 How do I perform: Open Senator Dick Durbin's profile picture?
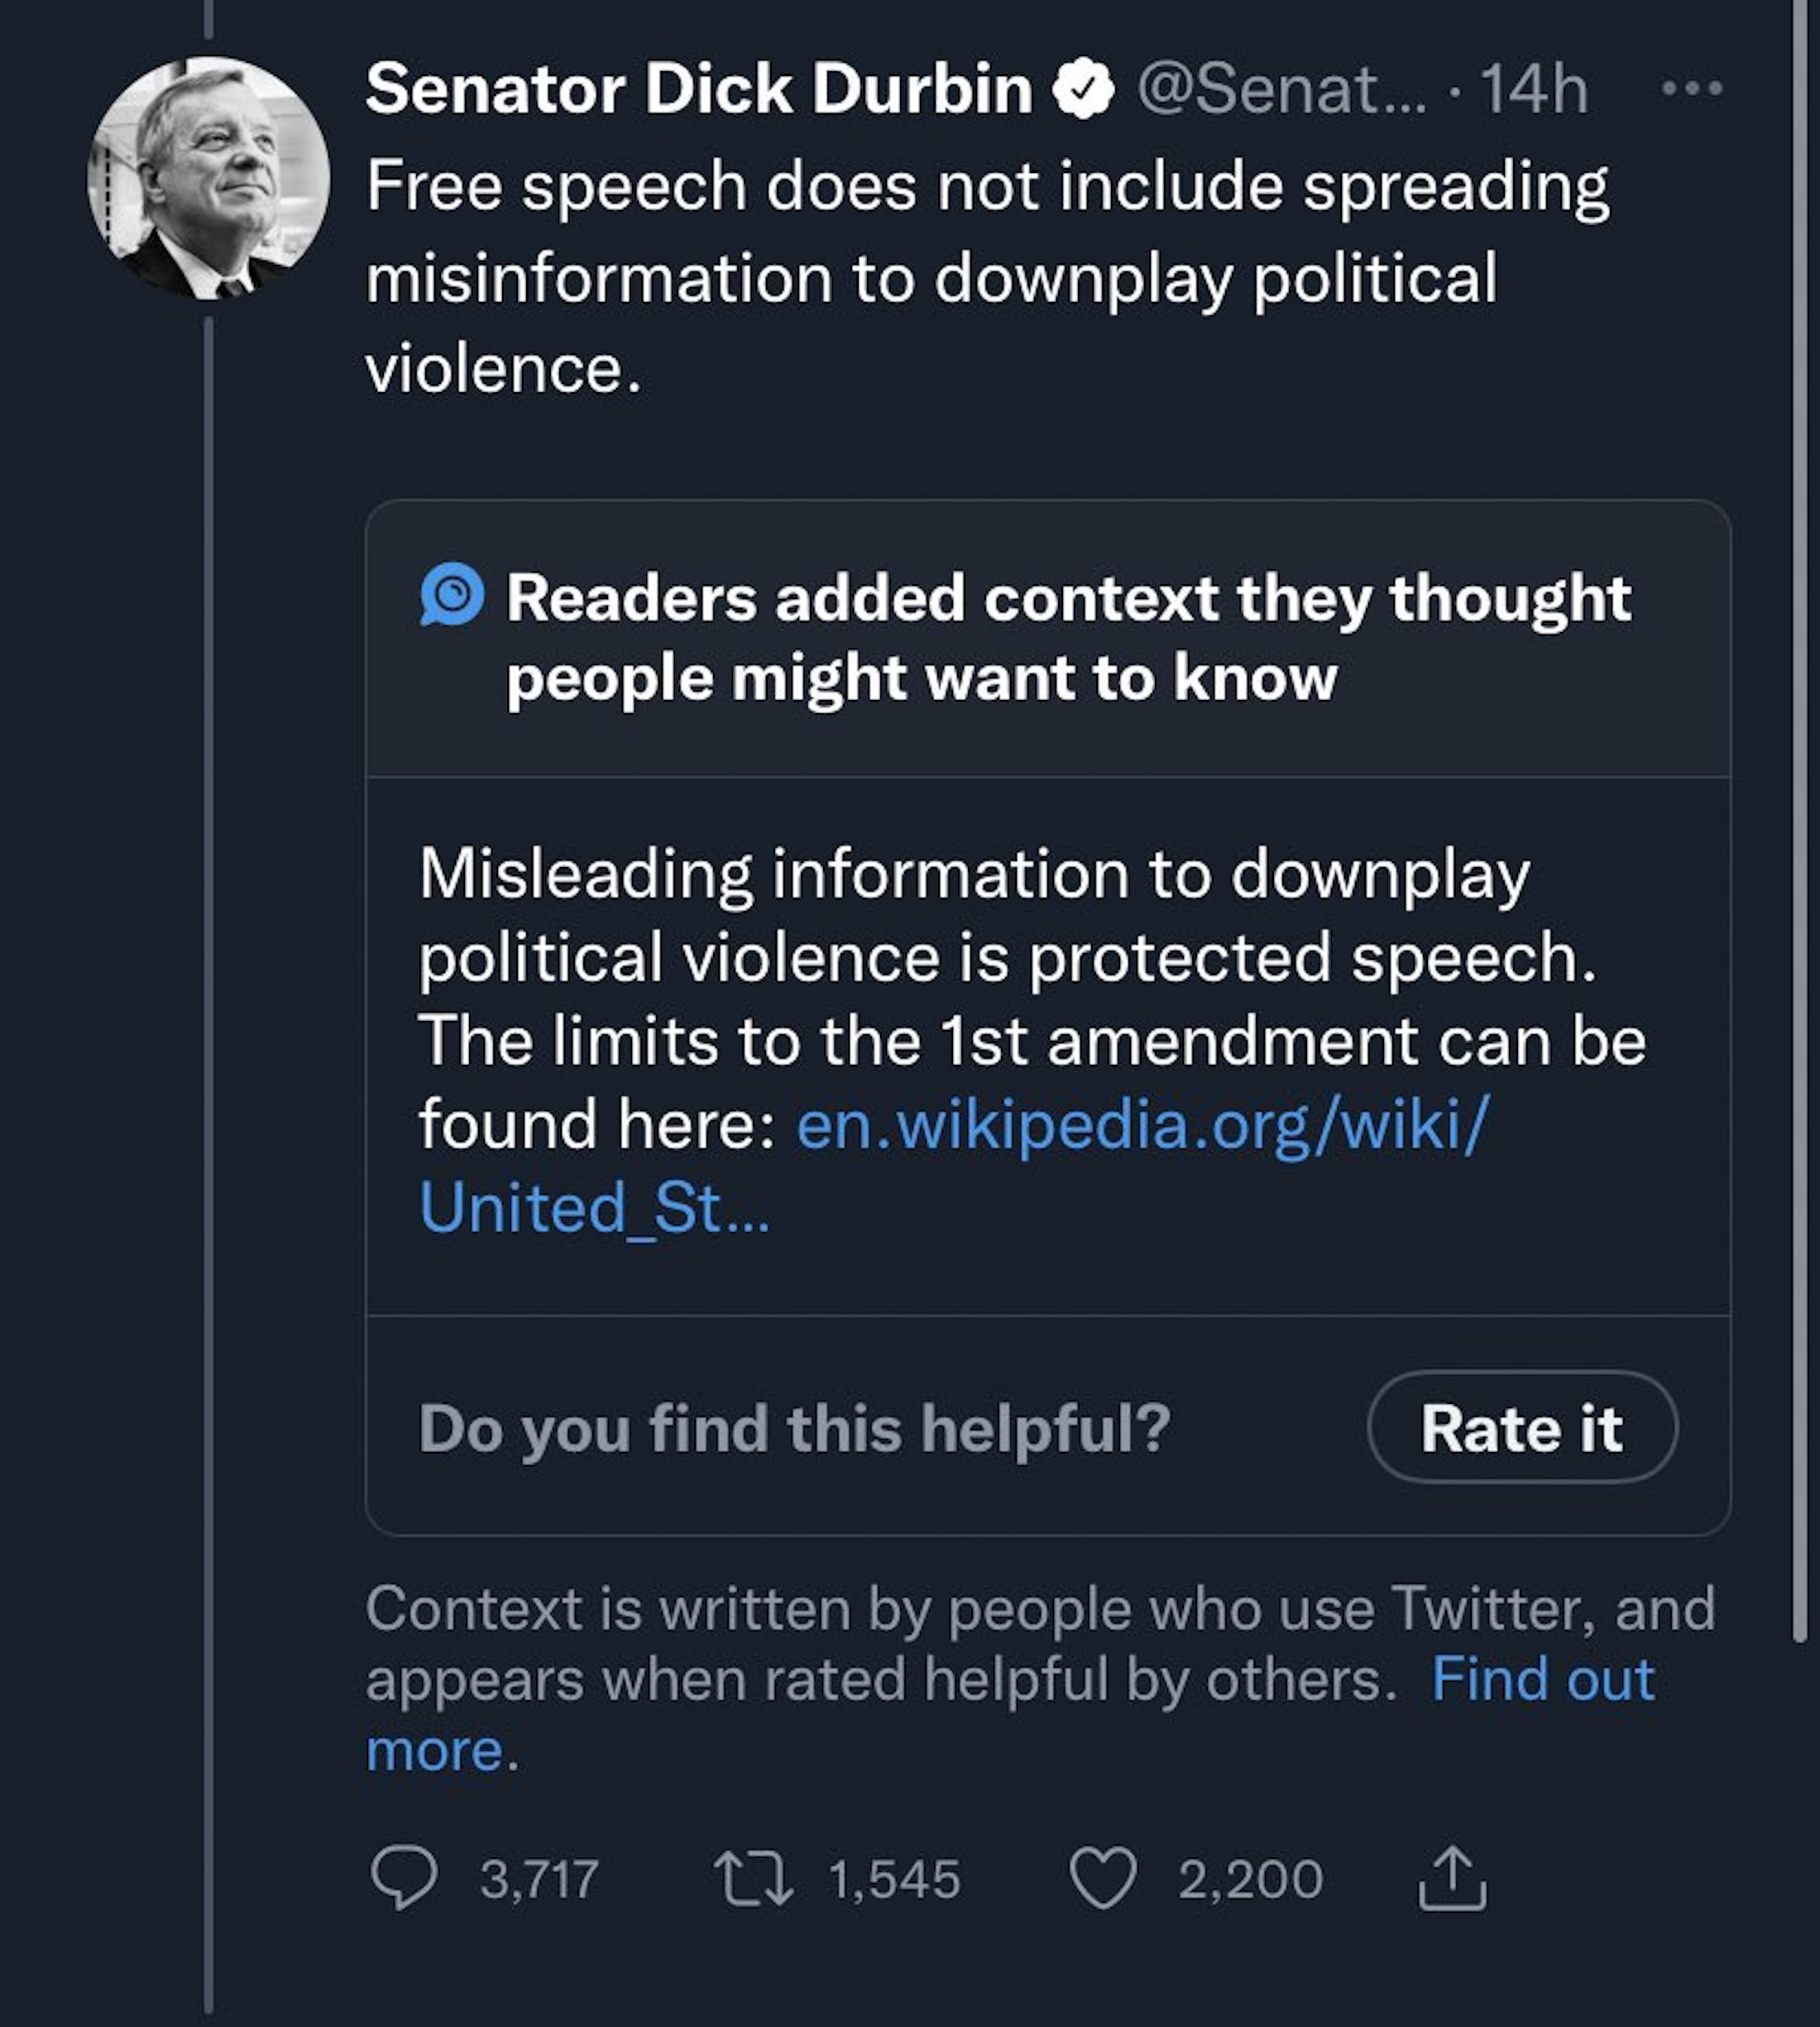click(x=208, y=178)
